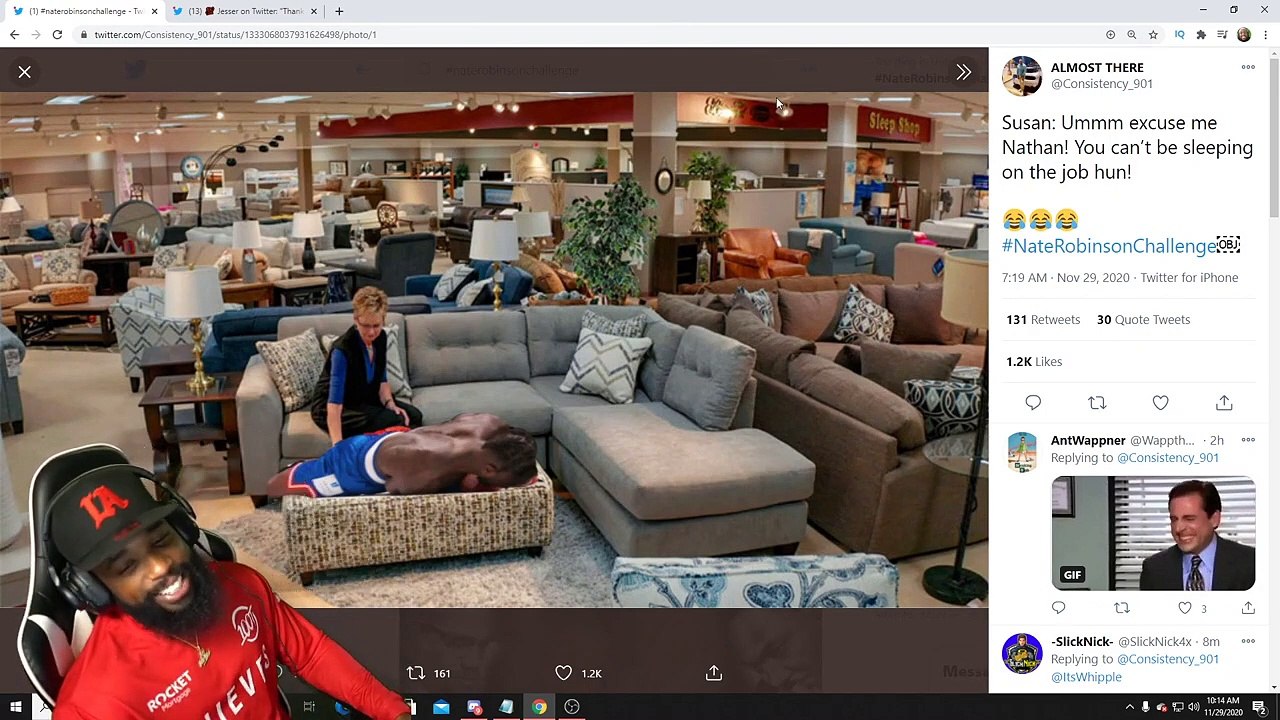This screenshot has height=720, width=1280.
Task: Open the Chrome three-dot menu
Action: pos(1266,35)
